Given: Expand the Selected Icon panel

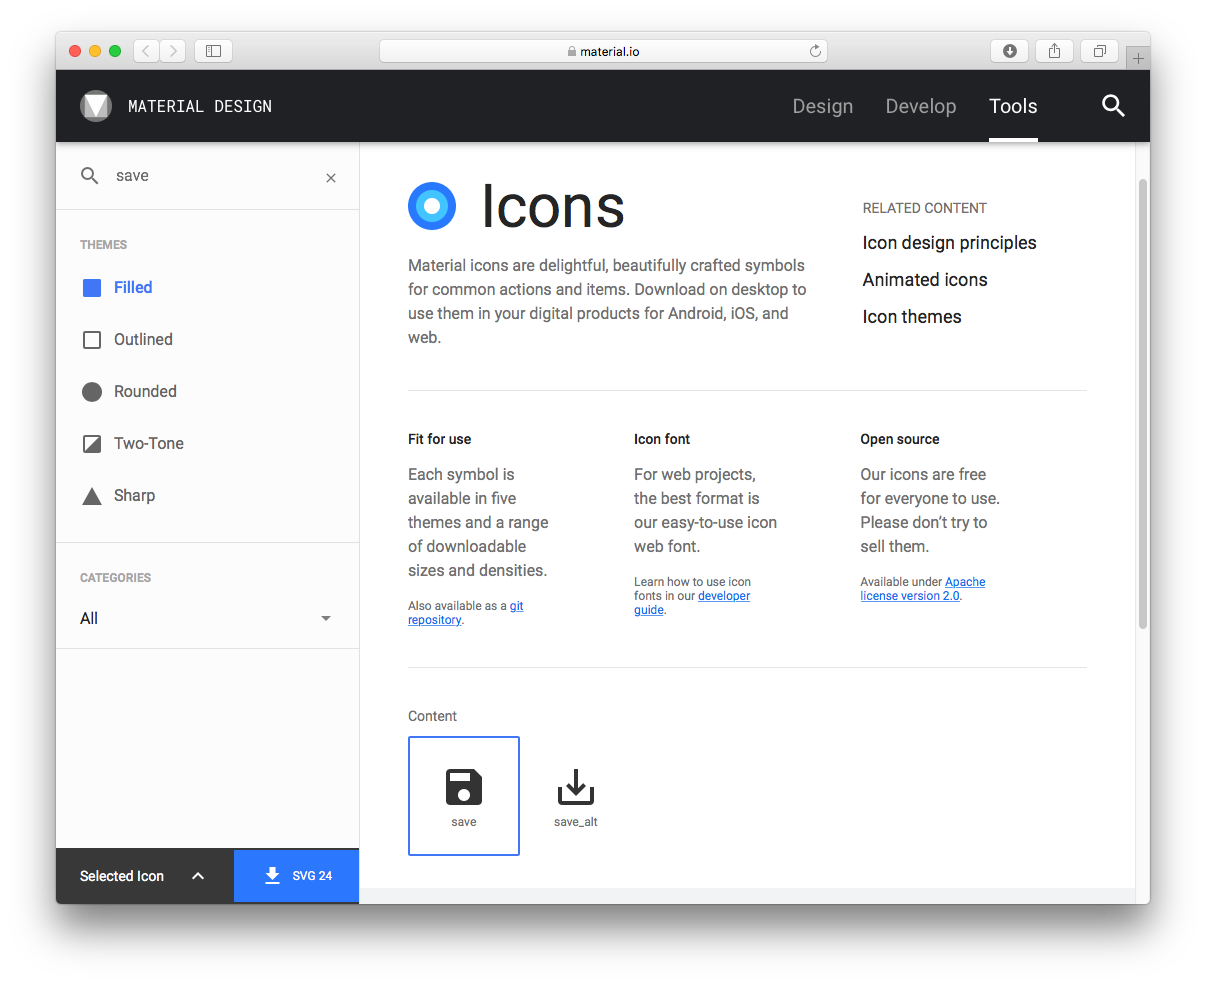Looking at the screenshot, I should (x=145, y=876).
